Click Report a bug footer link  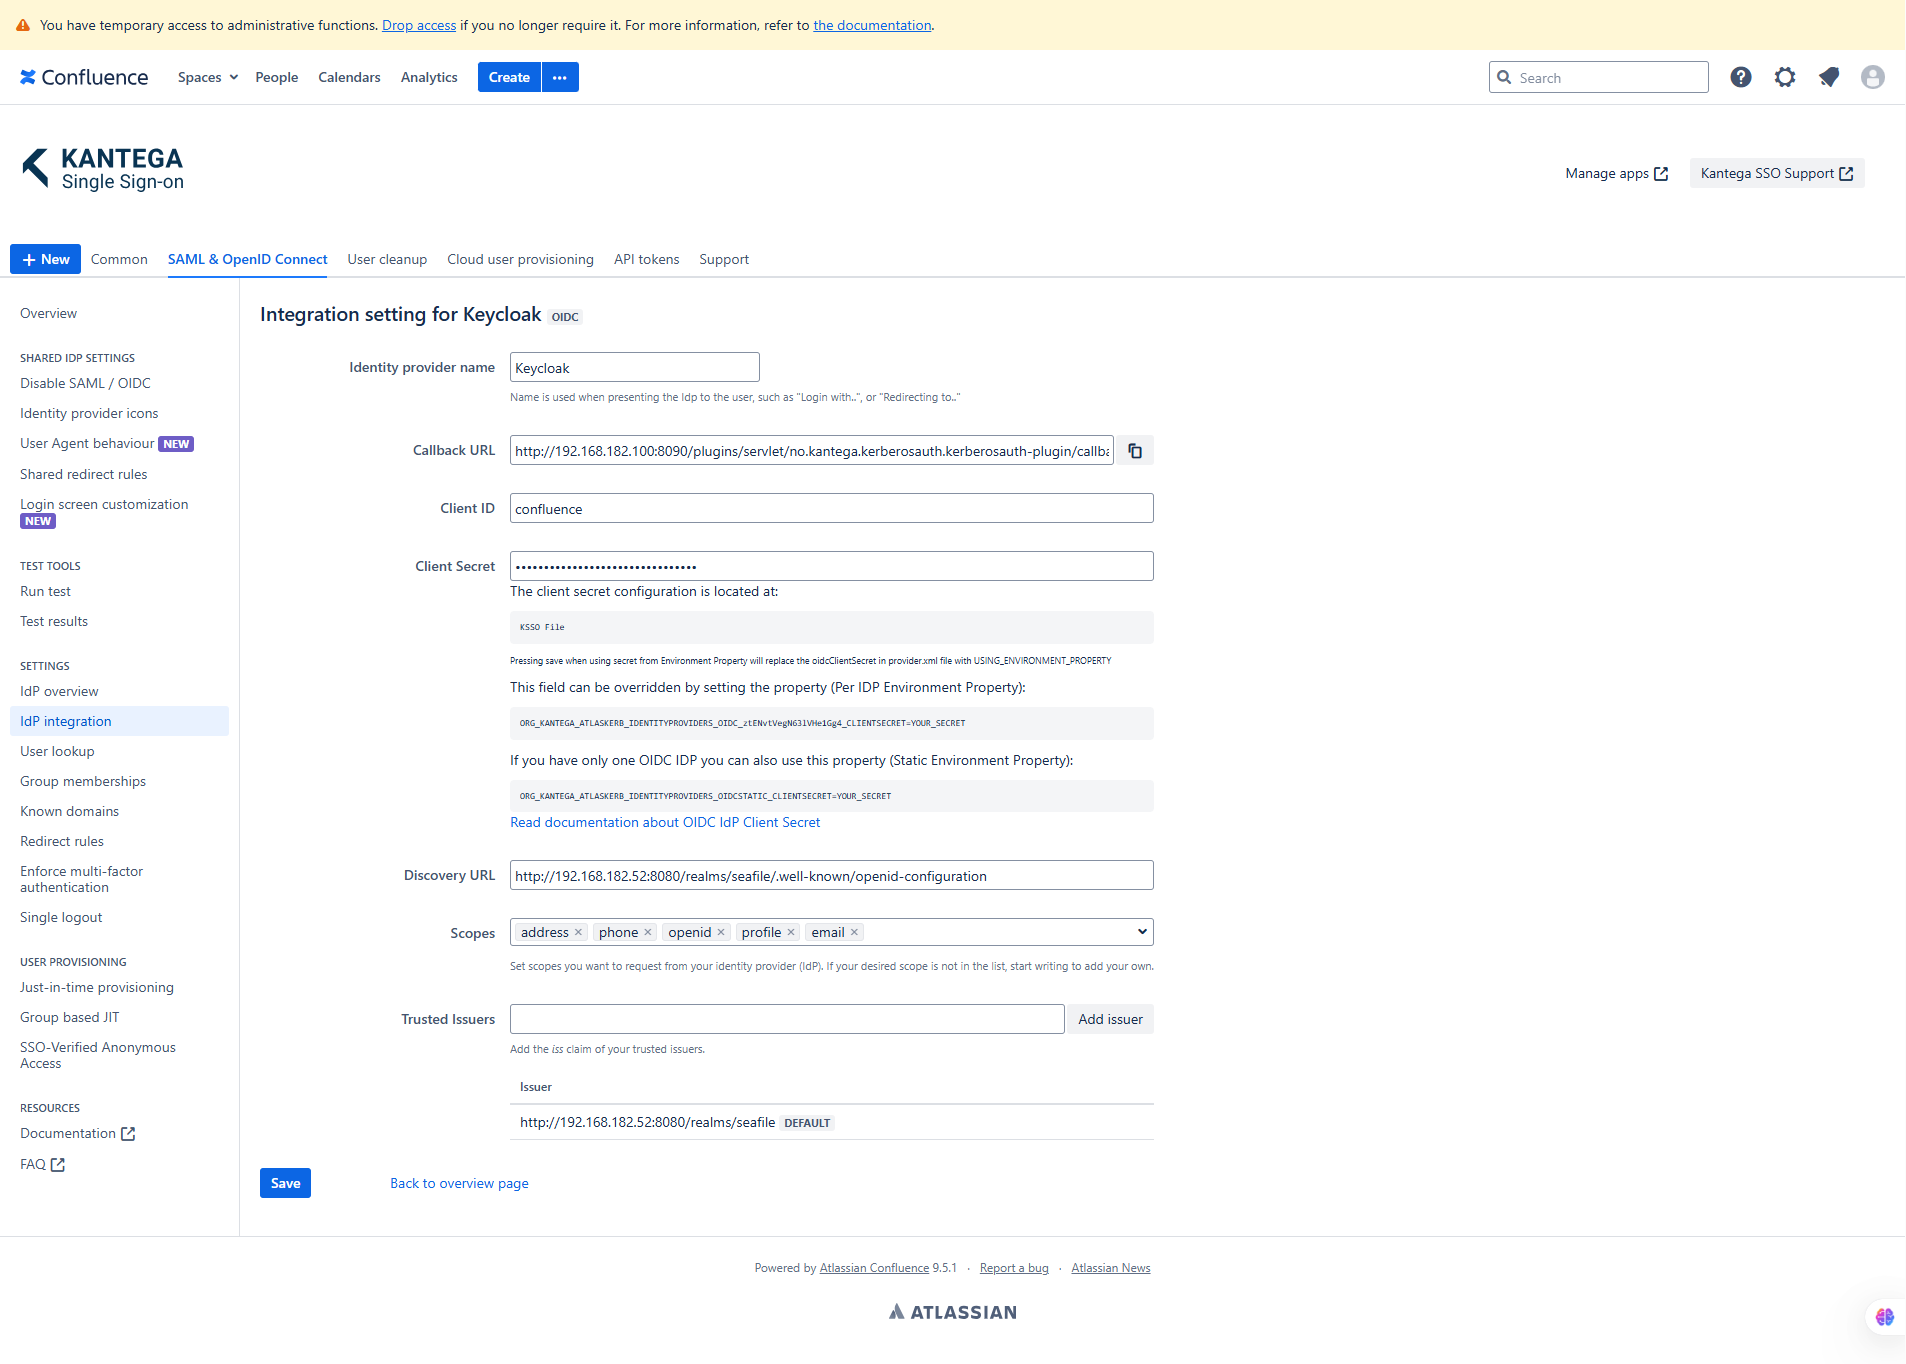click(x=1014, y=1268)
